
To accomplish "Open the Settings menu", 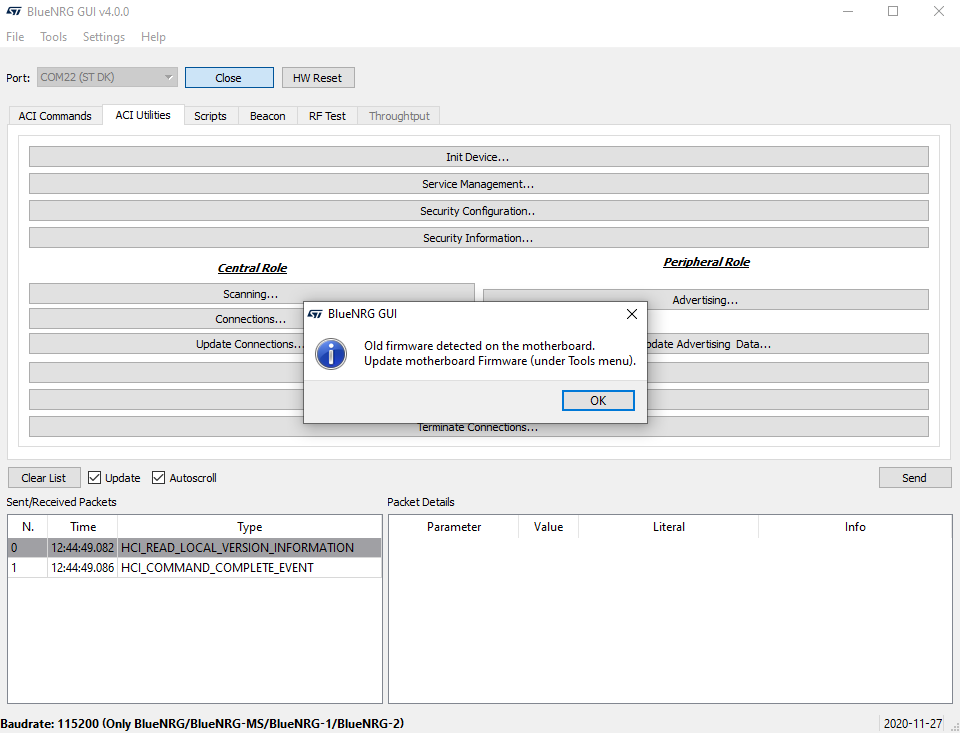I will (103, 37).
